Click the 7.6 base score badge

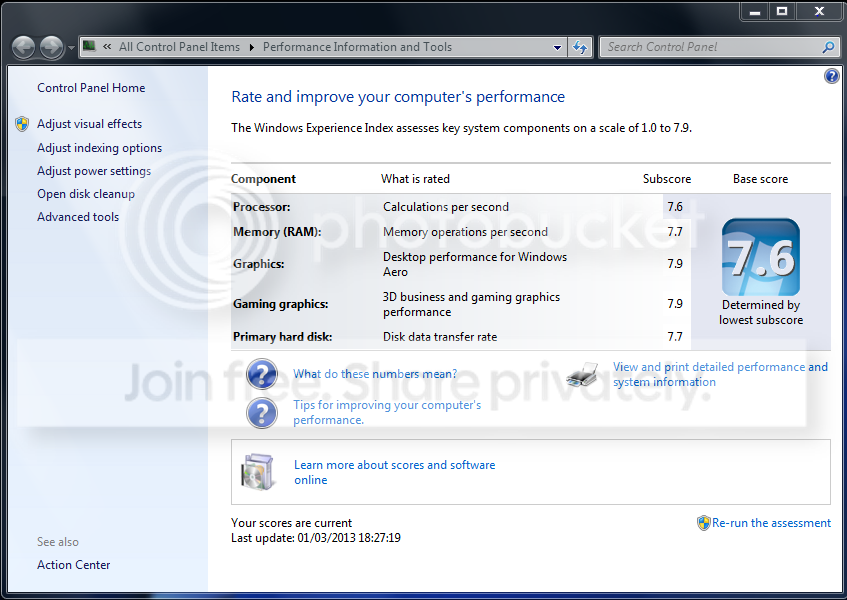coord(761,257)
